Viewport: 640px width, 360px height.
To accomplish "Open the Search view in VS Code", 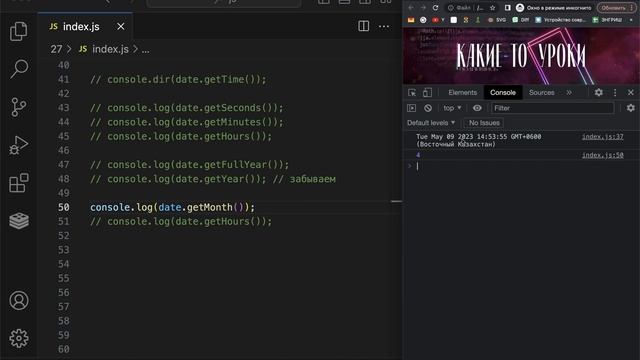I will pos(19,69).
